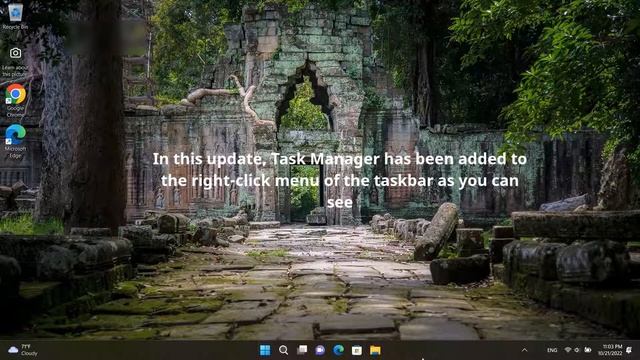Image resolution: width=640 pixels, height=360 pixels.
Task: Click the ENG language indicator
Action: click(x=552, y=350)
